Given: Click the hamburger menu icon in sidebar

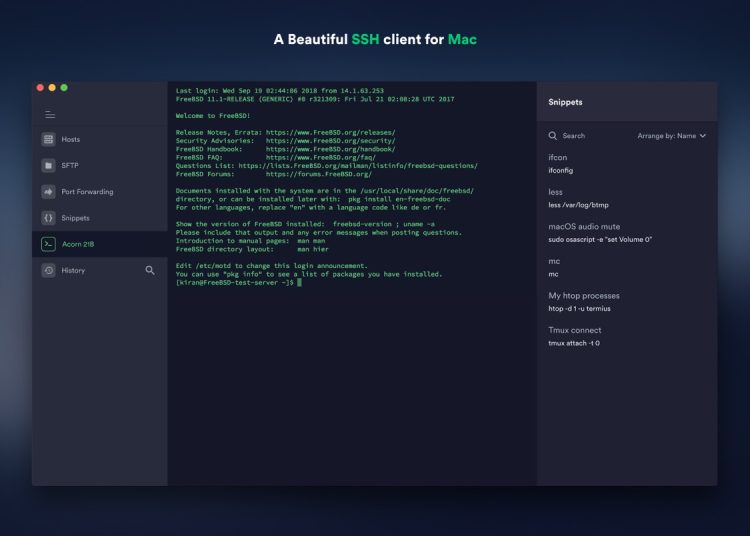Looking at the screenshot, I should coord(49,115).
